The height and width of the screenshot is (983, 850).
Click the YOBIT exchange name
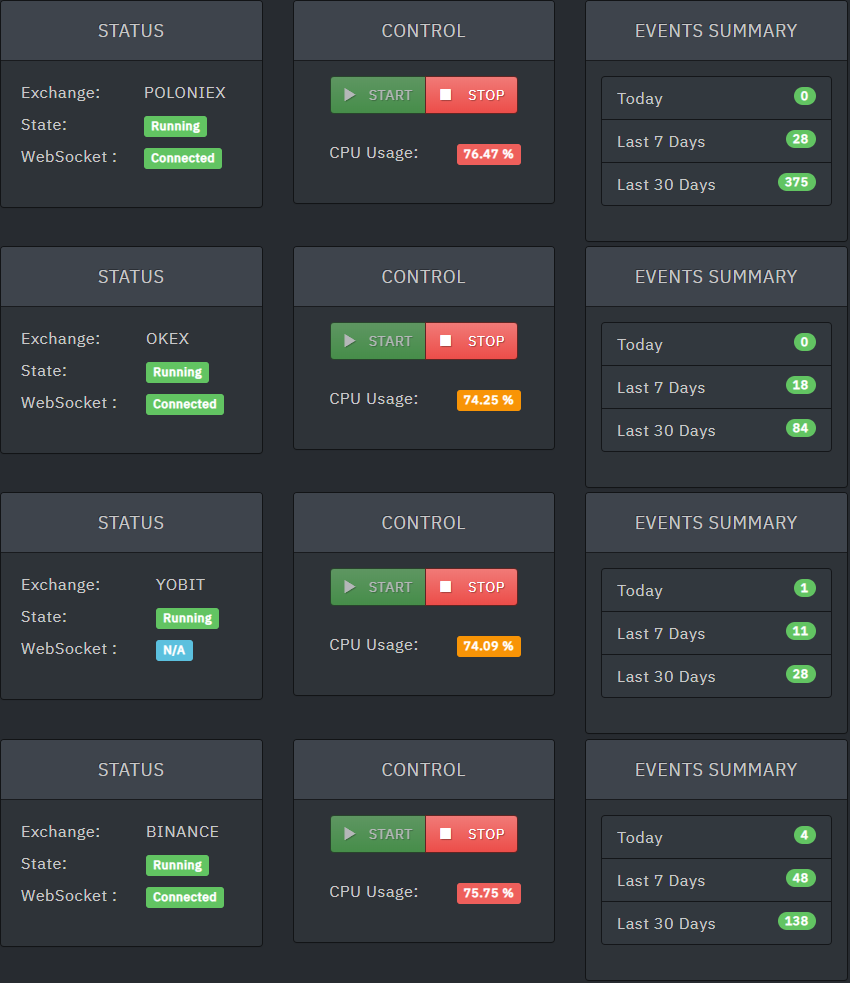pyautogui.click(x=181, y=584)
